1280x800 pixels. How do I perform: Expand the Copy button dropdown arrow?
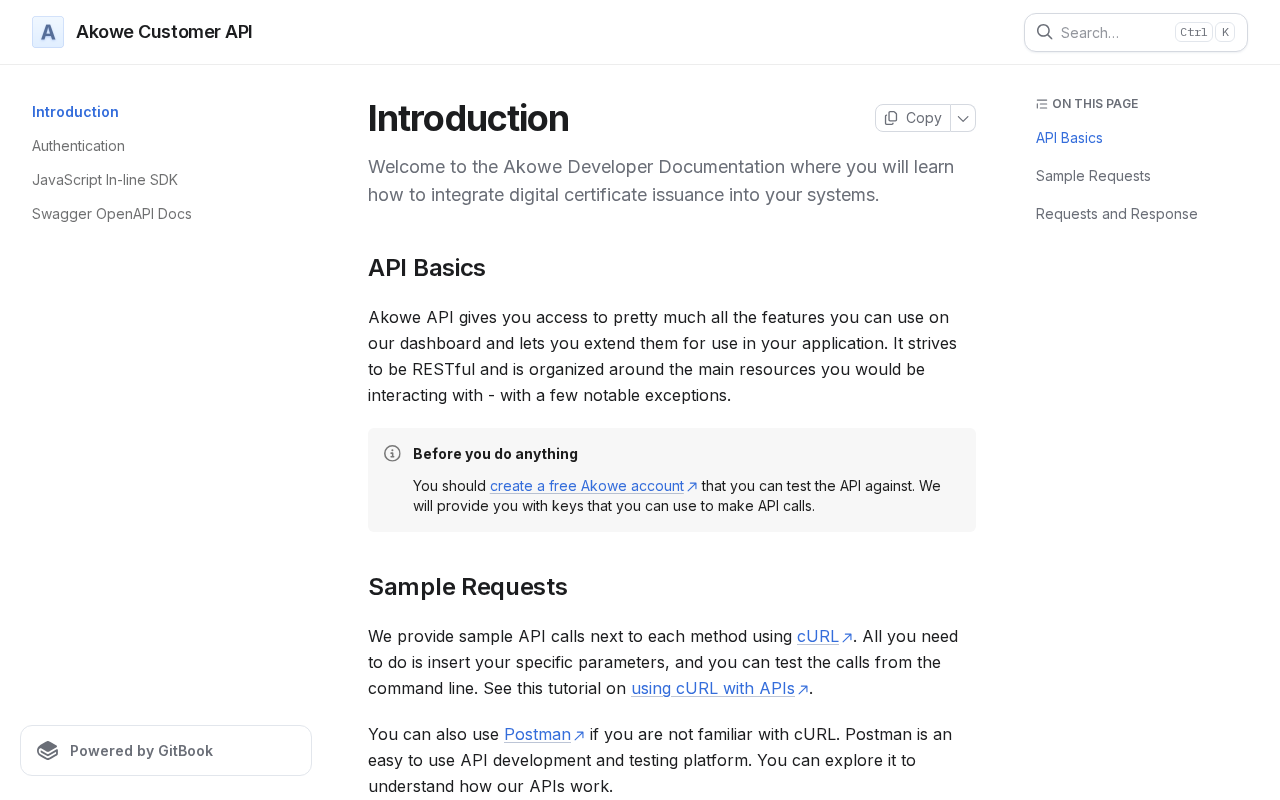[963, 118]
